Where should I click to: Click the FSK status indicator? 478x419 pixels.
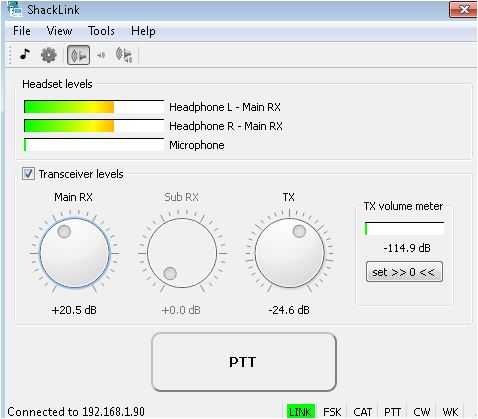[332, 412]
